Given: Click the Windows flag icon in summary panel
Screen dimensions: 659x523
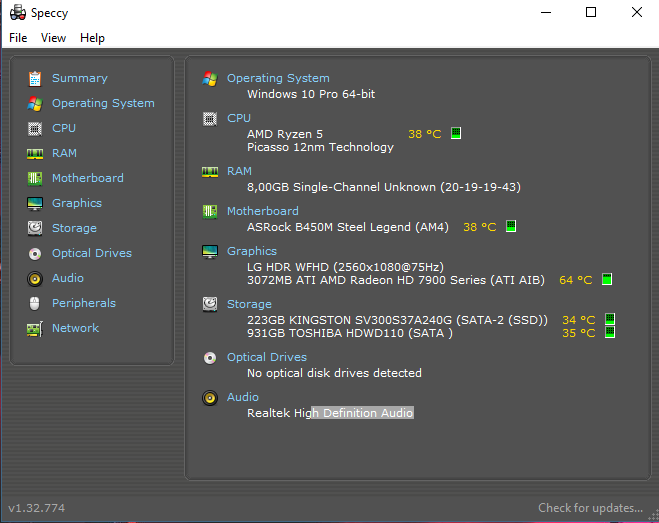Looking at the screenshot, I should tap(210, 79).
